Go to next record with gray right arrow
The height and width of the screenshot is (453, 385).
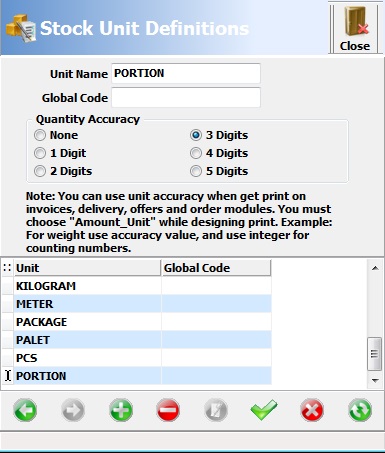click(73, 410)
